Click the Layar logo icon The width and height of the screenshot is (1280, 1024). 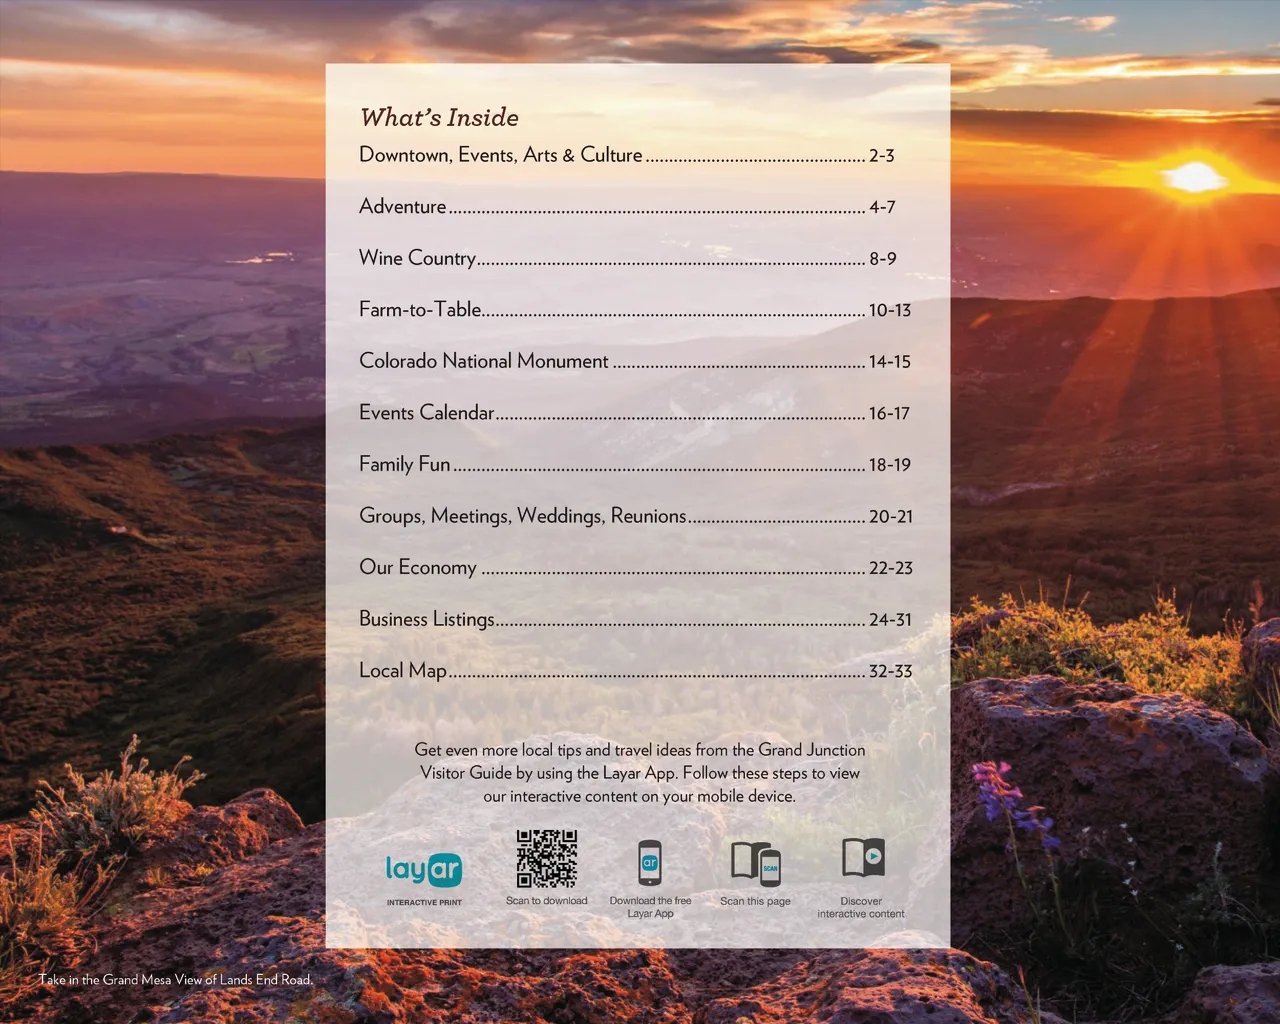424,870
